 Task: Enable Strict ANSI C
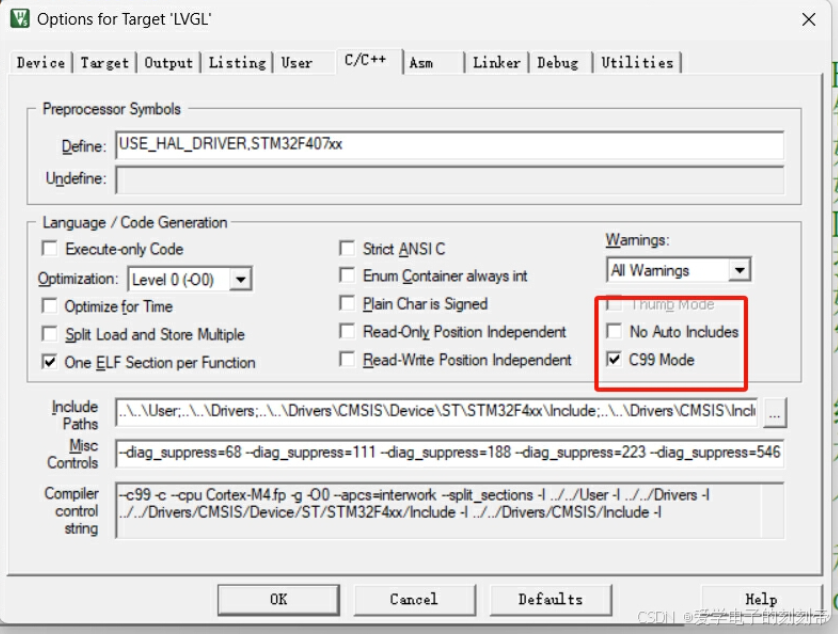[347, 249]
